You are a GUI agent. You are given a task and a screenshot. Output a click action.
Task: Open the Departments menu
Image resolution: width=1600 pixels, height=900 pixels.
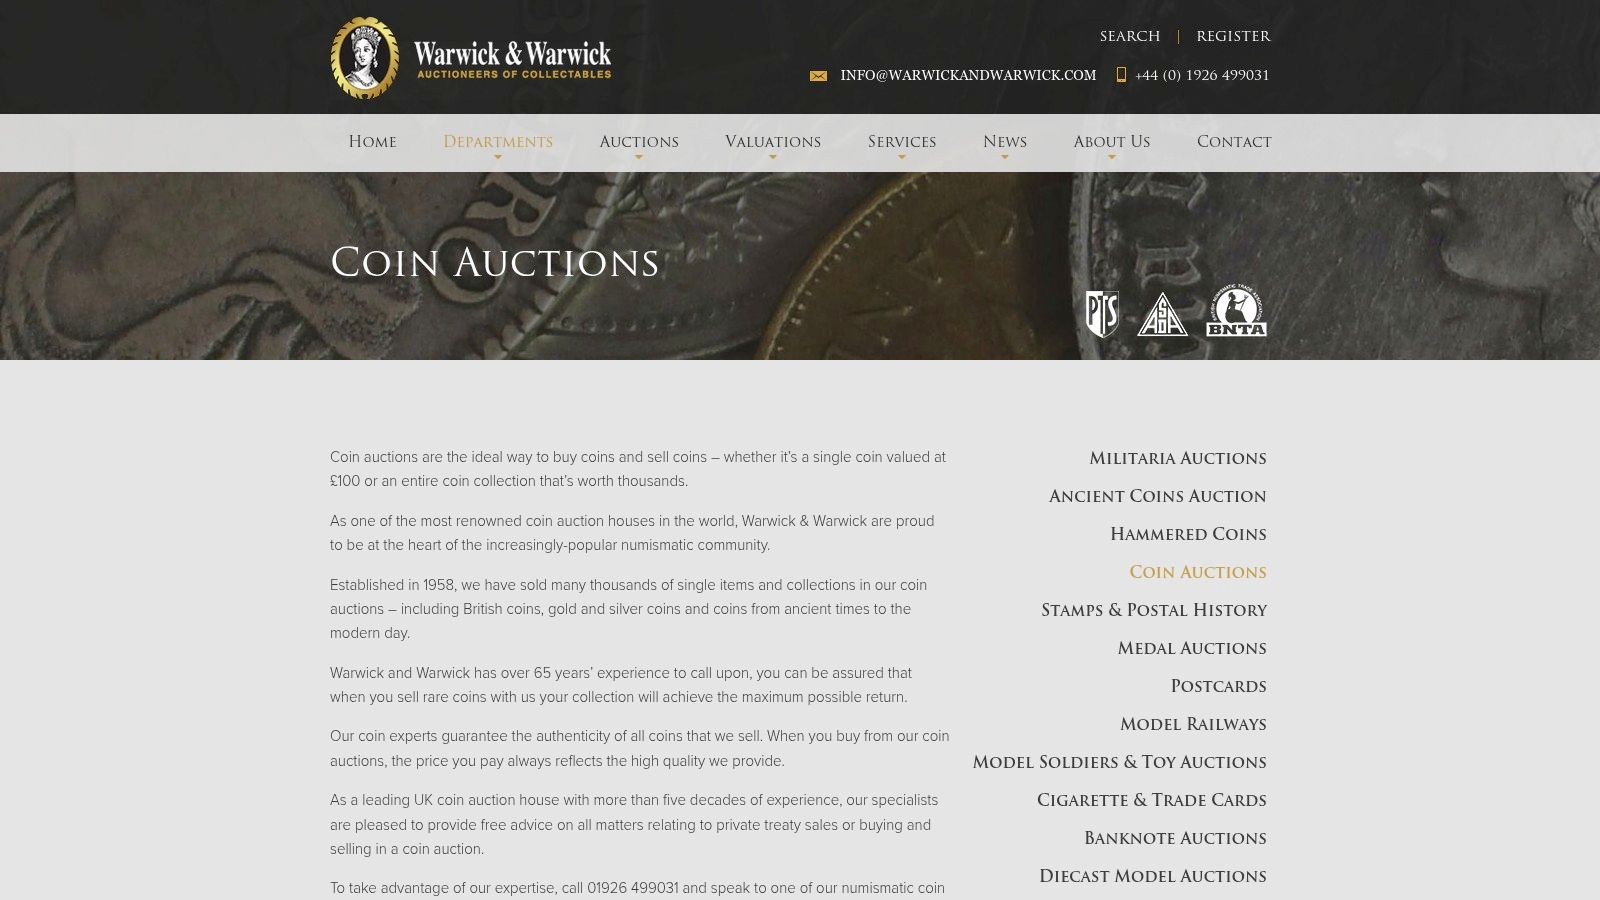tap(498, 142)
